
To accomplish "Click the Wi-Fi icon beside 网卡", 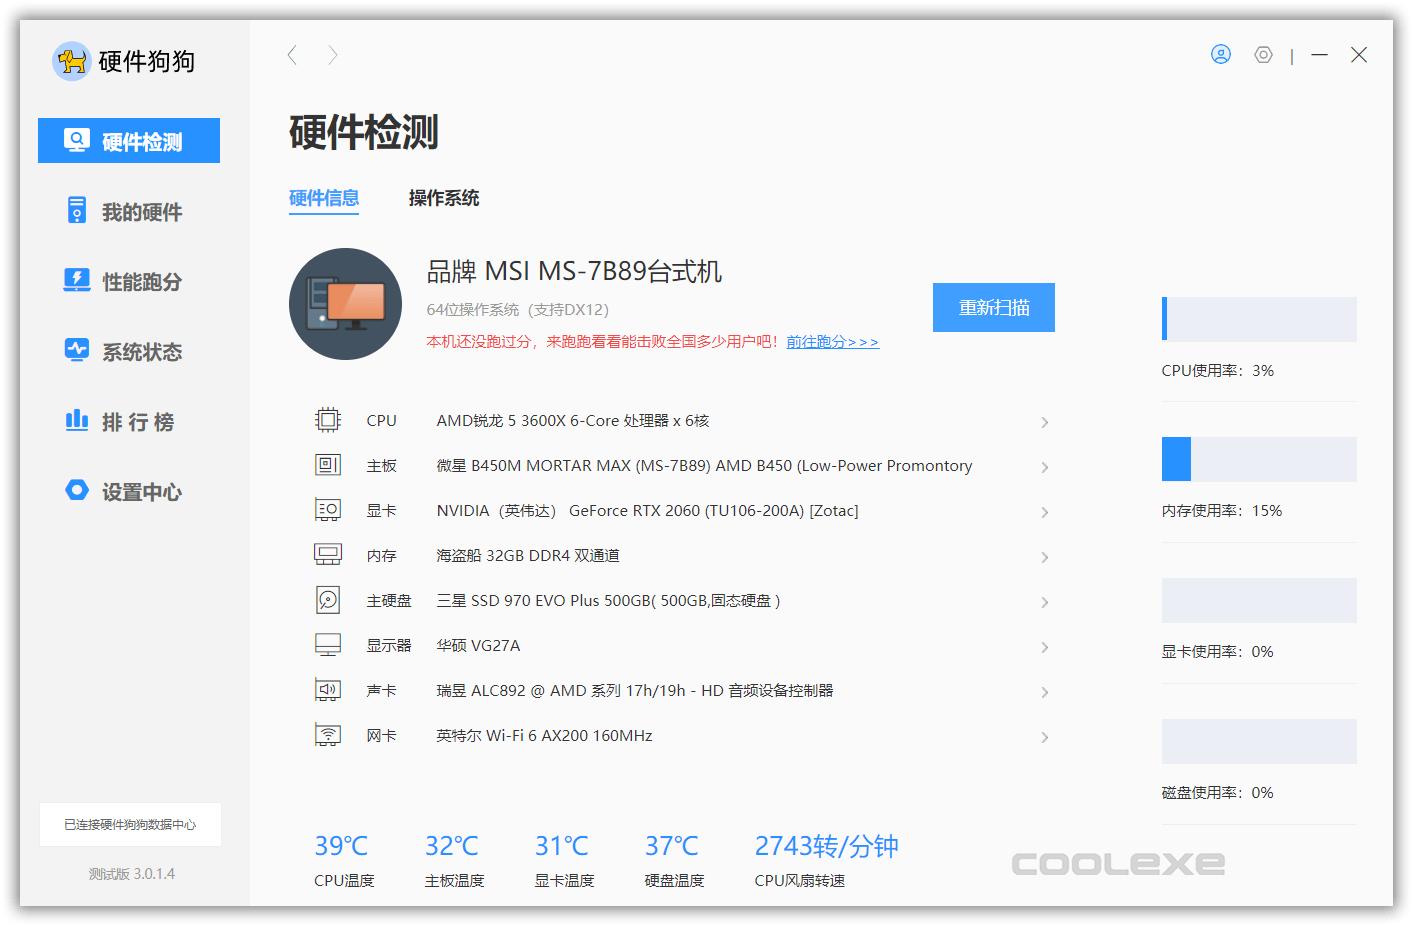I will pos(327,734).
